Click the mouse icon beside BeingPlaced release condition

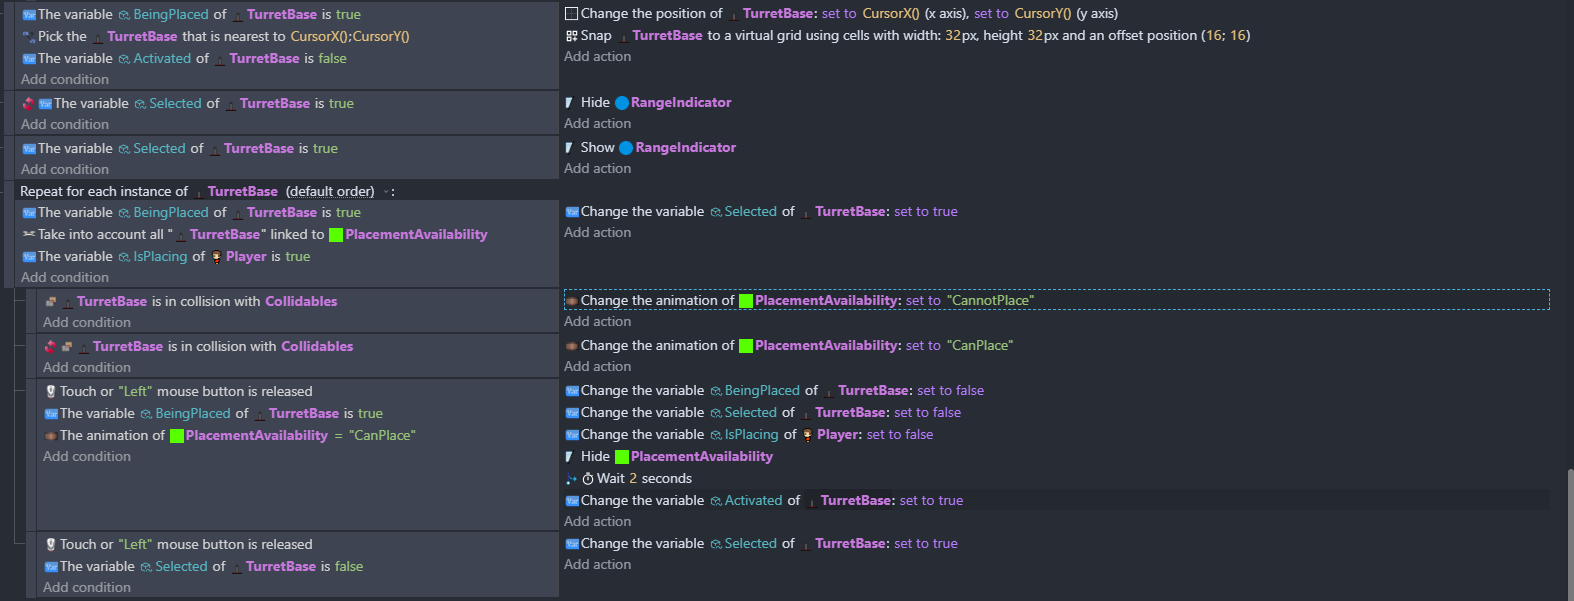(51, 391)
